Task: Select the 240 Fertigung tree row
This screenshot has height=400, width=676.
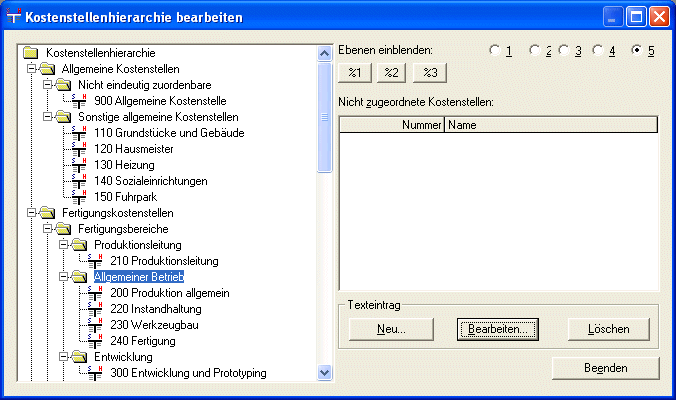Action: [143, 341]
